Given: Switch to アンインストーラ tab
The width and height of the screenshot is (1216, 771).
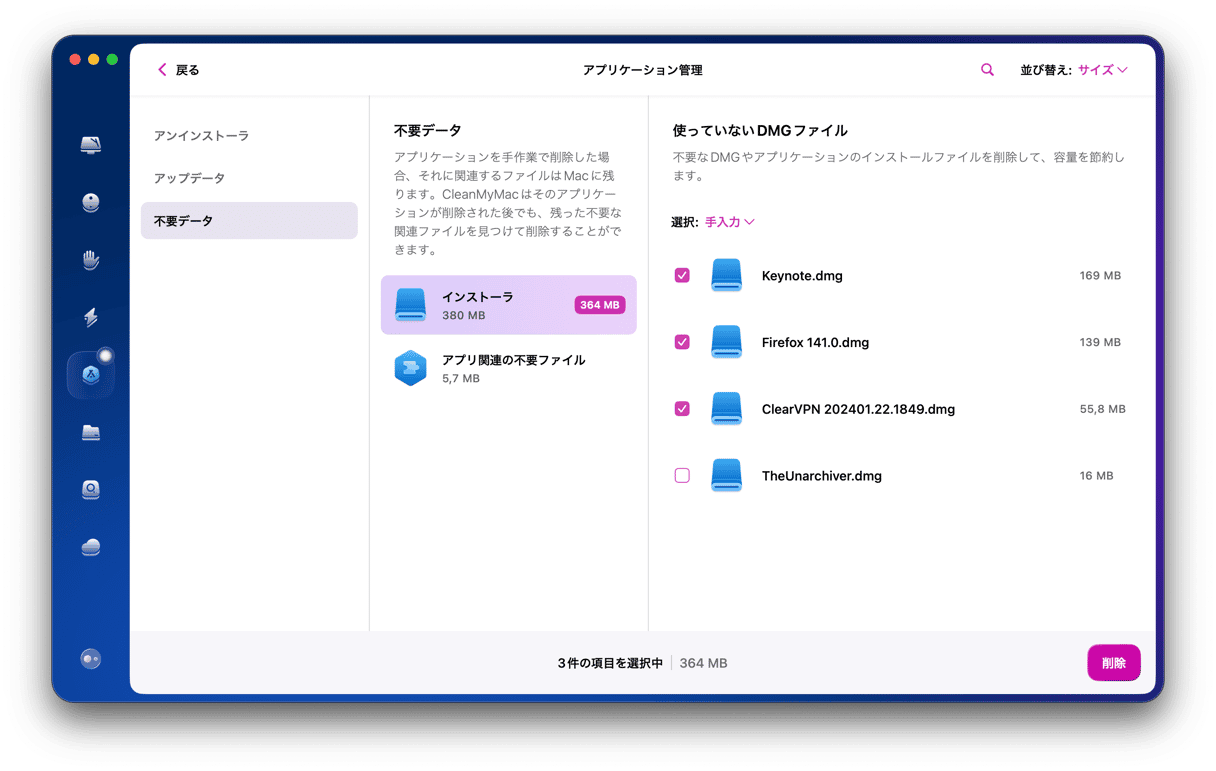Looking at the screenshot, I should [249, 136].
